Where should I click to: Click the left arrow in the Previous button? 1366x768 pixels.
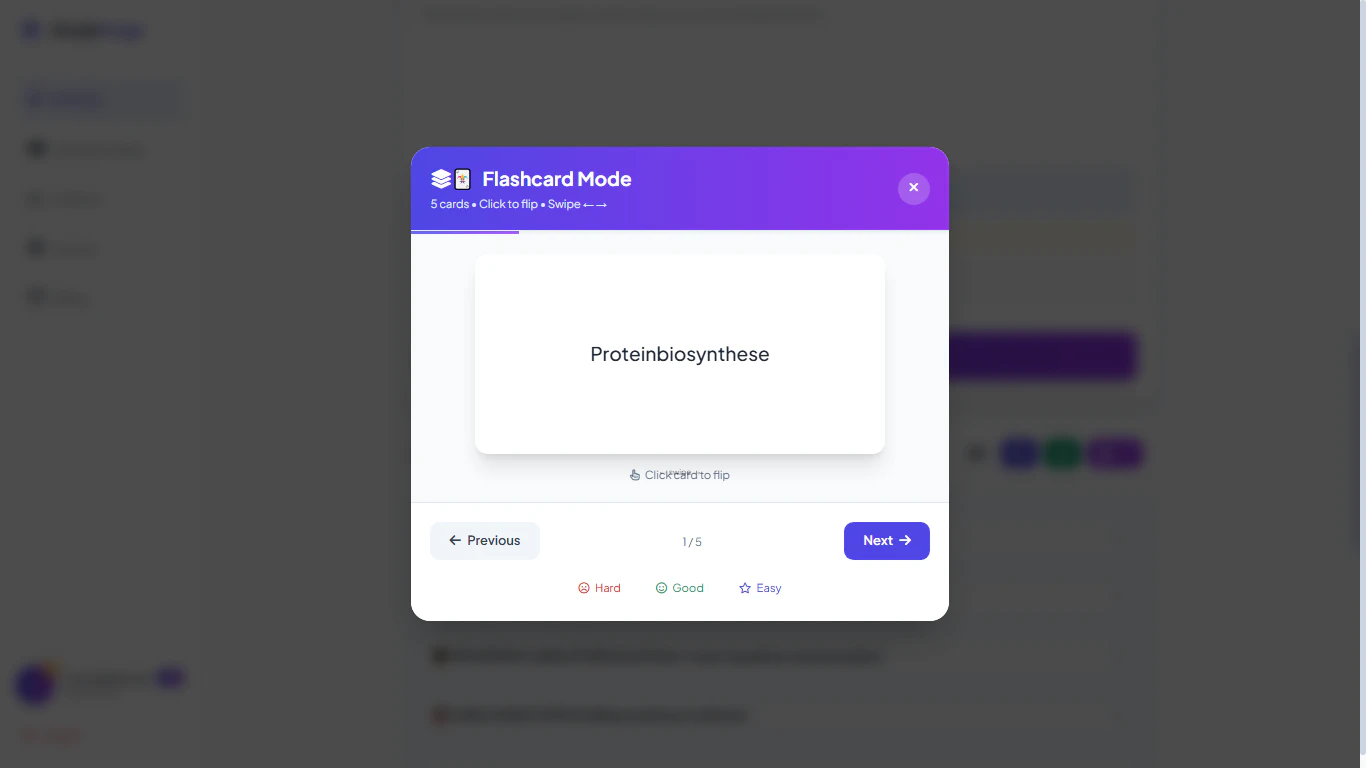pyautogui.click(x=455, y=540)
